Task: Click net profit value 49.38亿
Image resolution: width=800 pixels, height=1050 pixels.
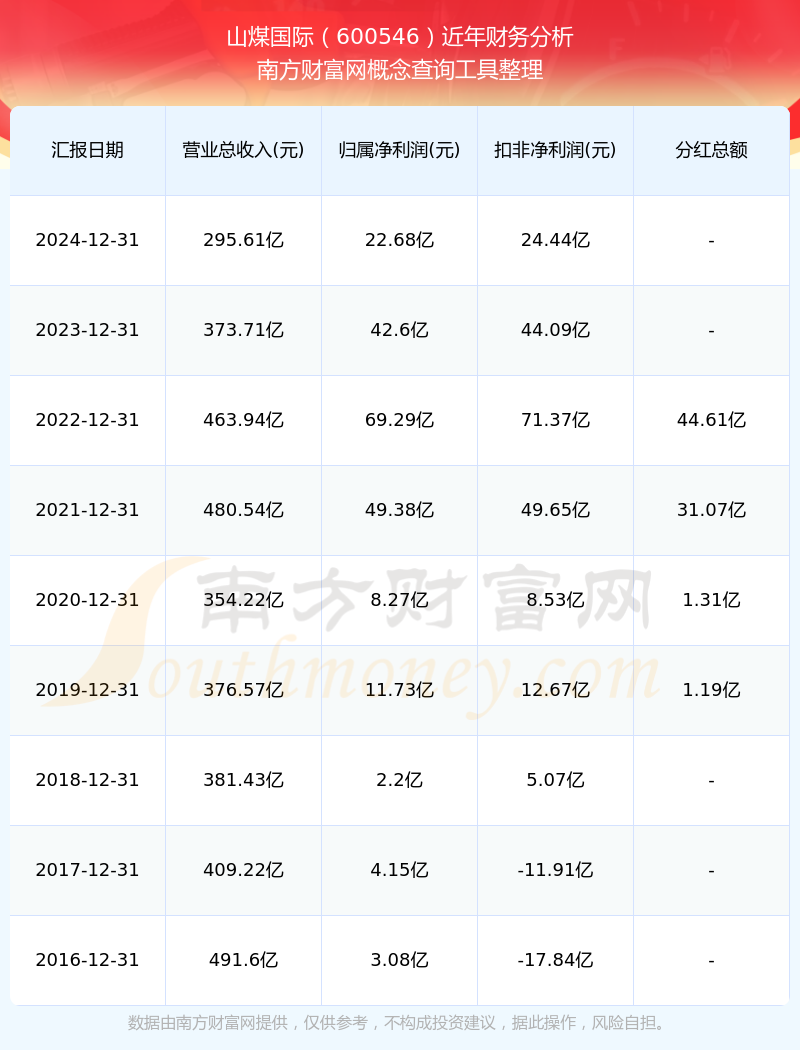Action: pos(400,510)
